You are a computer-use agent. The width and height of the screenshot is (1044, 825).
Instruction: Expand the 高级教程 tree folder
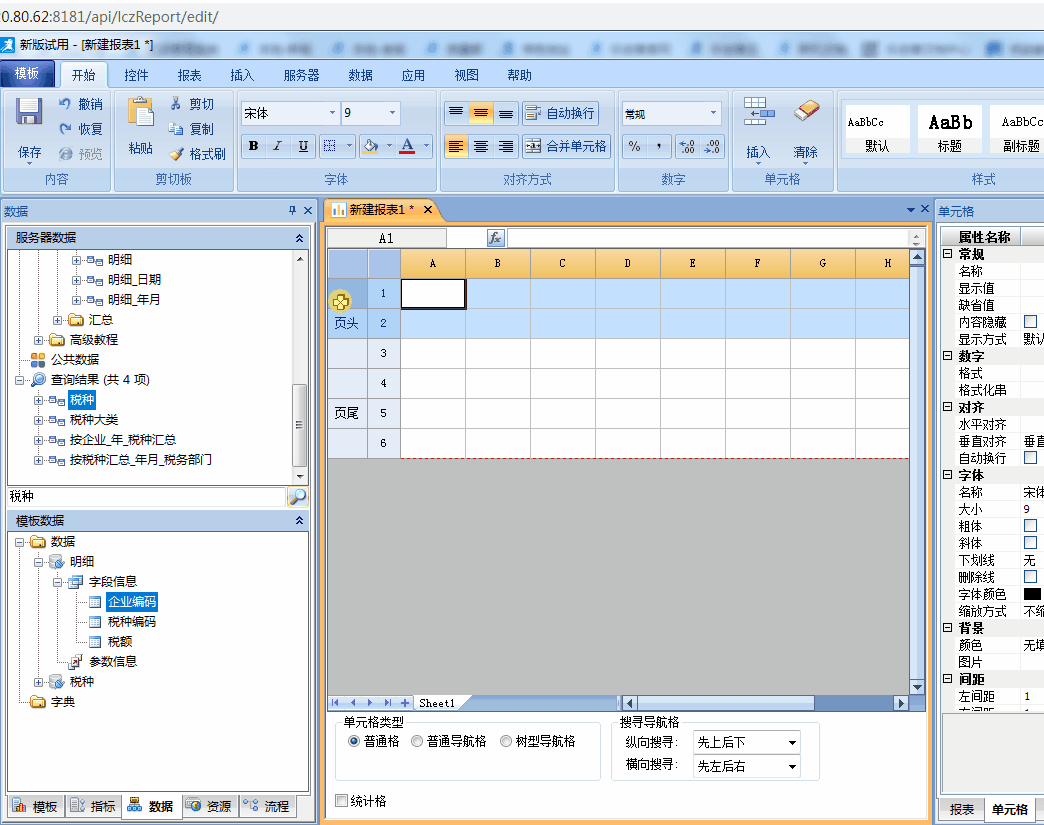[x=39, y=340]
